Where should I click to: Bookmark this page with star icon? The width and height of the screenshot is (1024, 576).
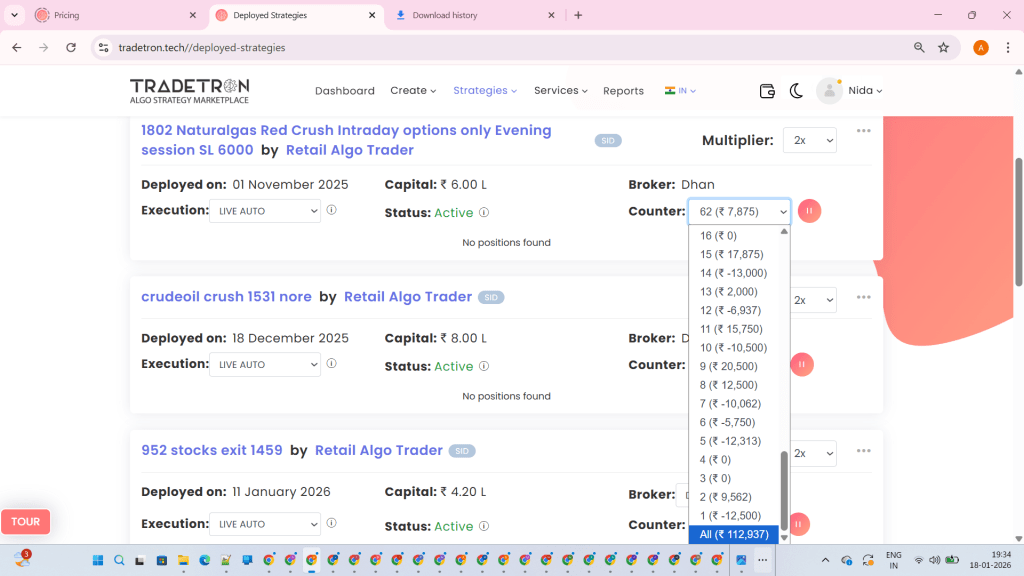click(x=943, y=47)
